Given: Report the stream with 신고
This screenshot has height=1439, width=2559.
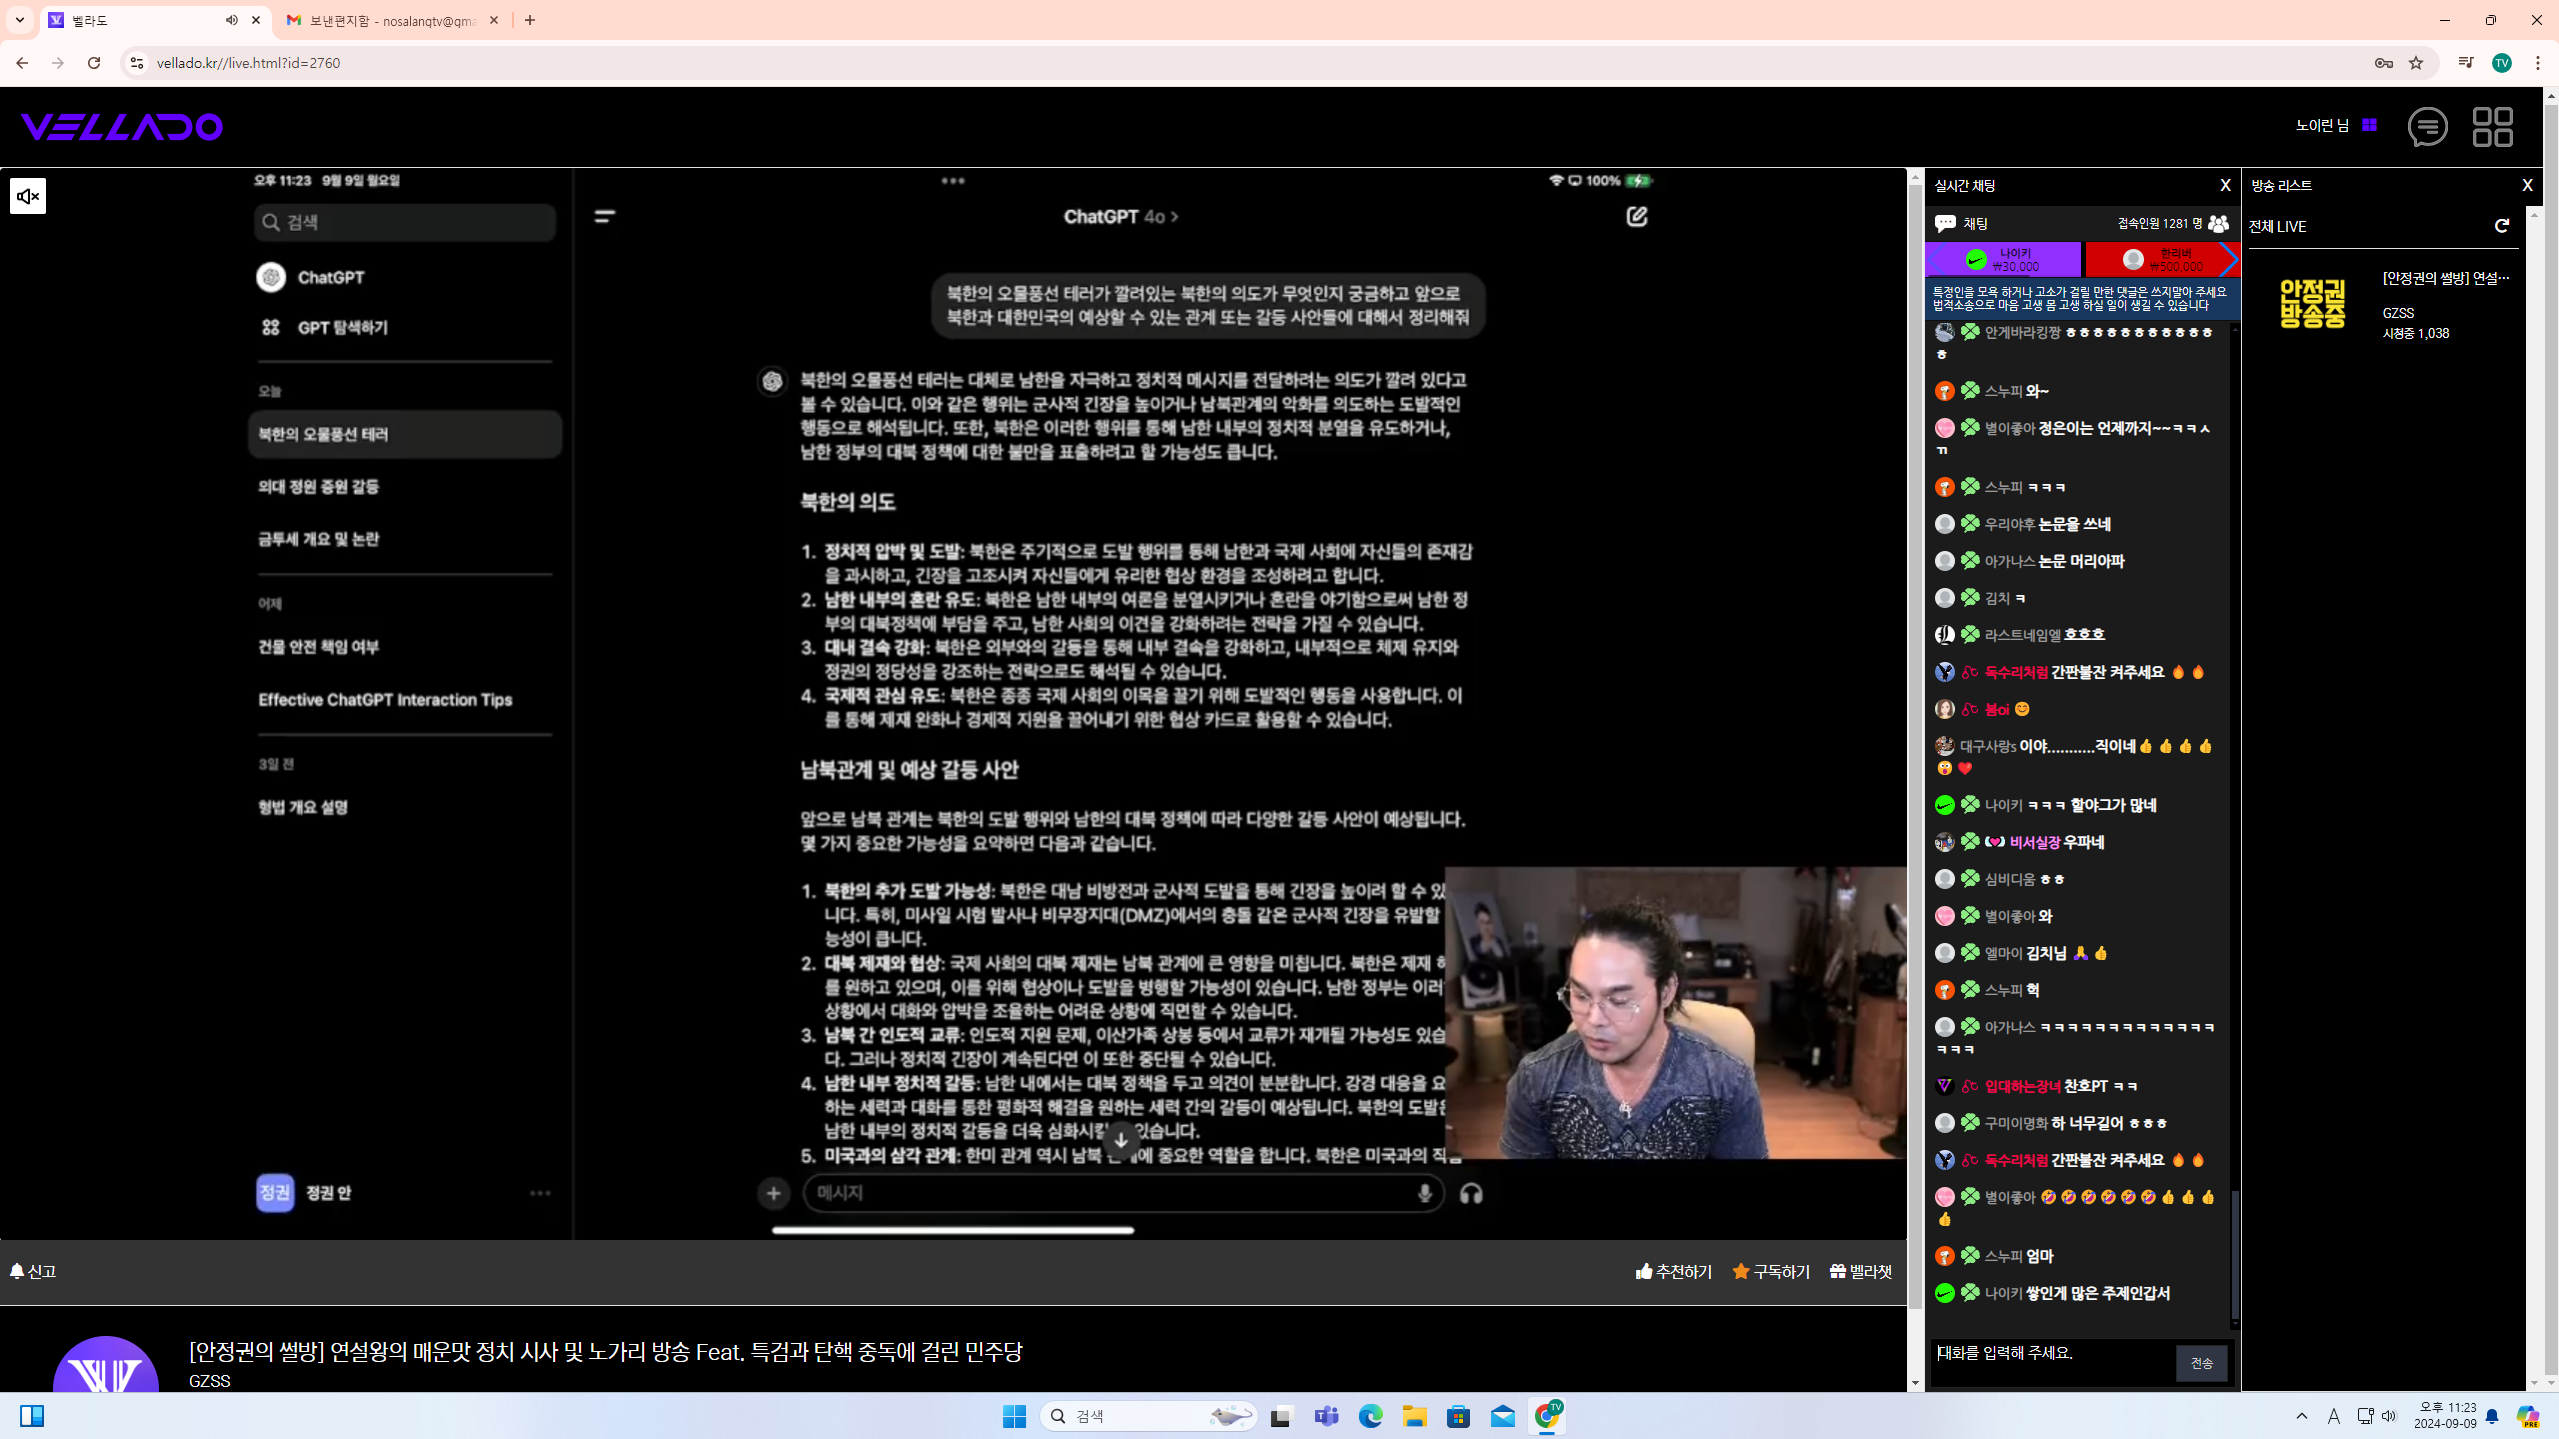Looking at the screenshot, I should click(x=33, y=1271).
